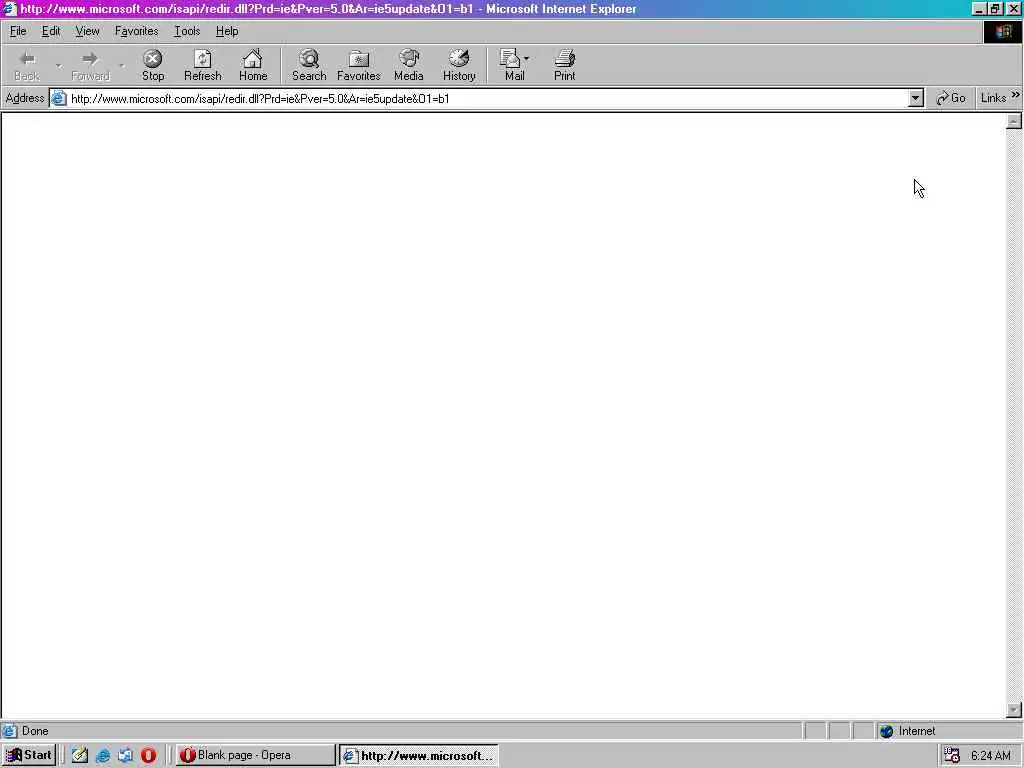
Task: Click the Start button
Action: [29, 755]
